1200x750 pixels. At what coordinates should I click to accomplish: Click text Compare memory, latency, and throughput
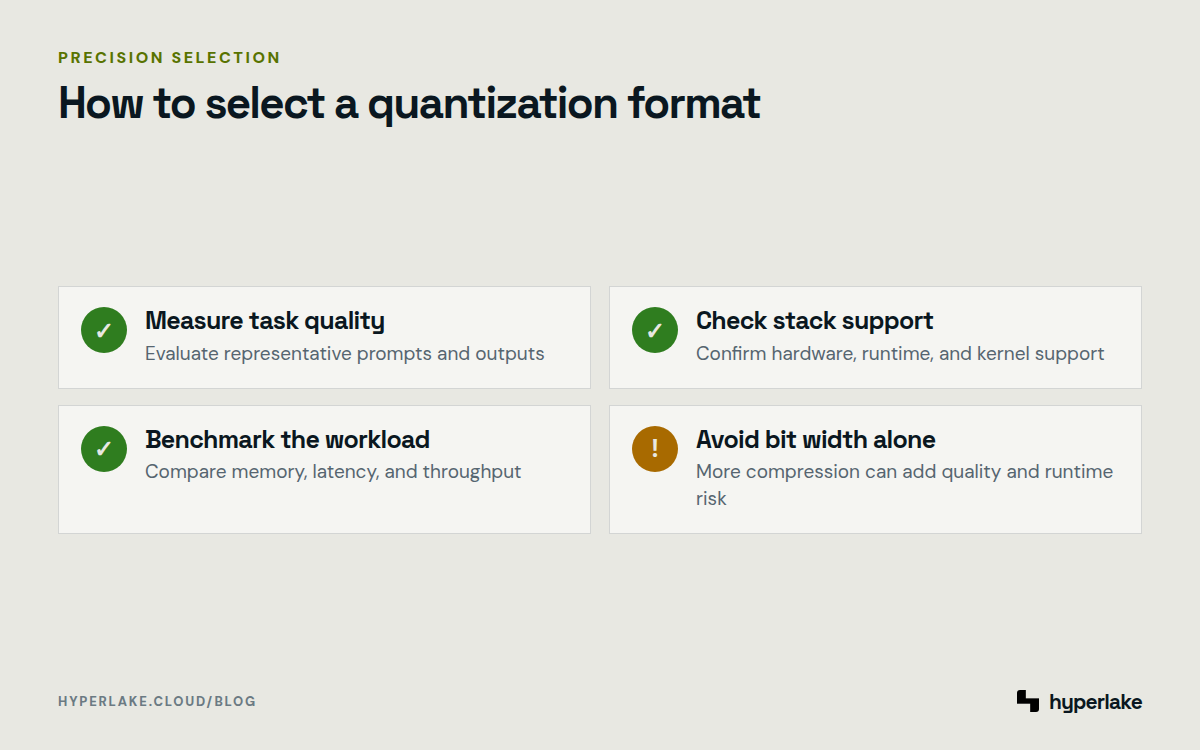(x=333, y=472)
